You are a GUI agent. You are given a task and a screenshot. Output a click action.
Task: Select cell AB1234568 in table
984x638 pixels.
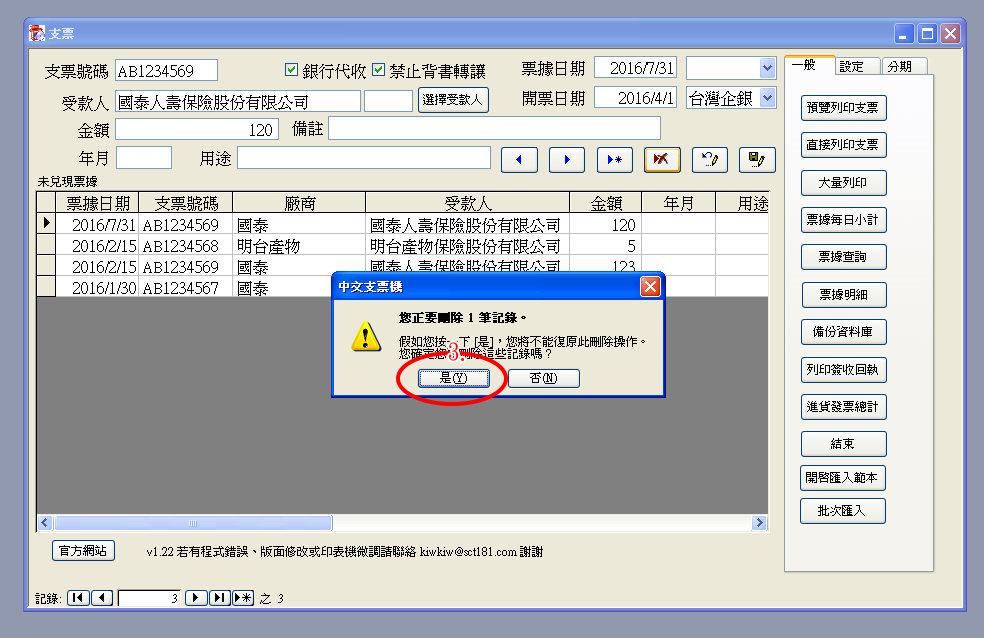click(185, 245)
